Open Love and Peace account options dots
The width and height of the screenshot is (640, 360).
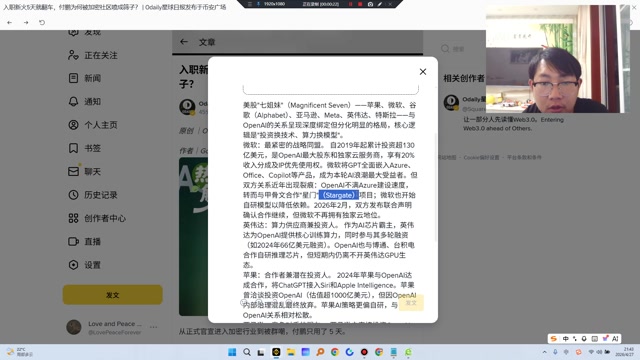(x=153, y=327)
